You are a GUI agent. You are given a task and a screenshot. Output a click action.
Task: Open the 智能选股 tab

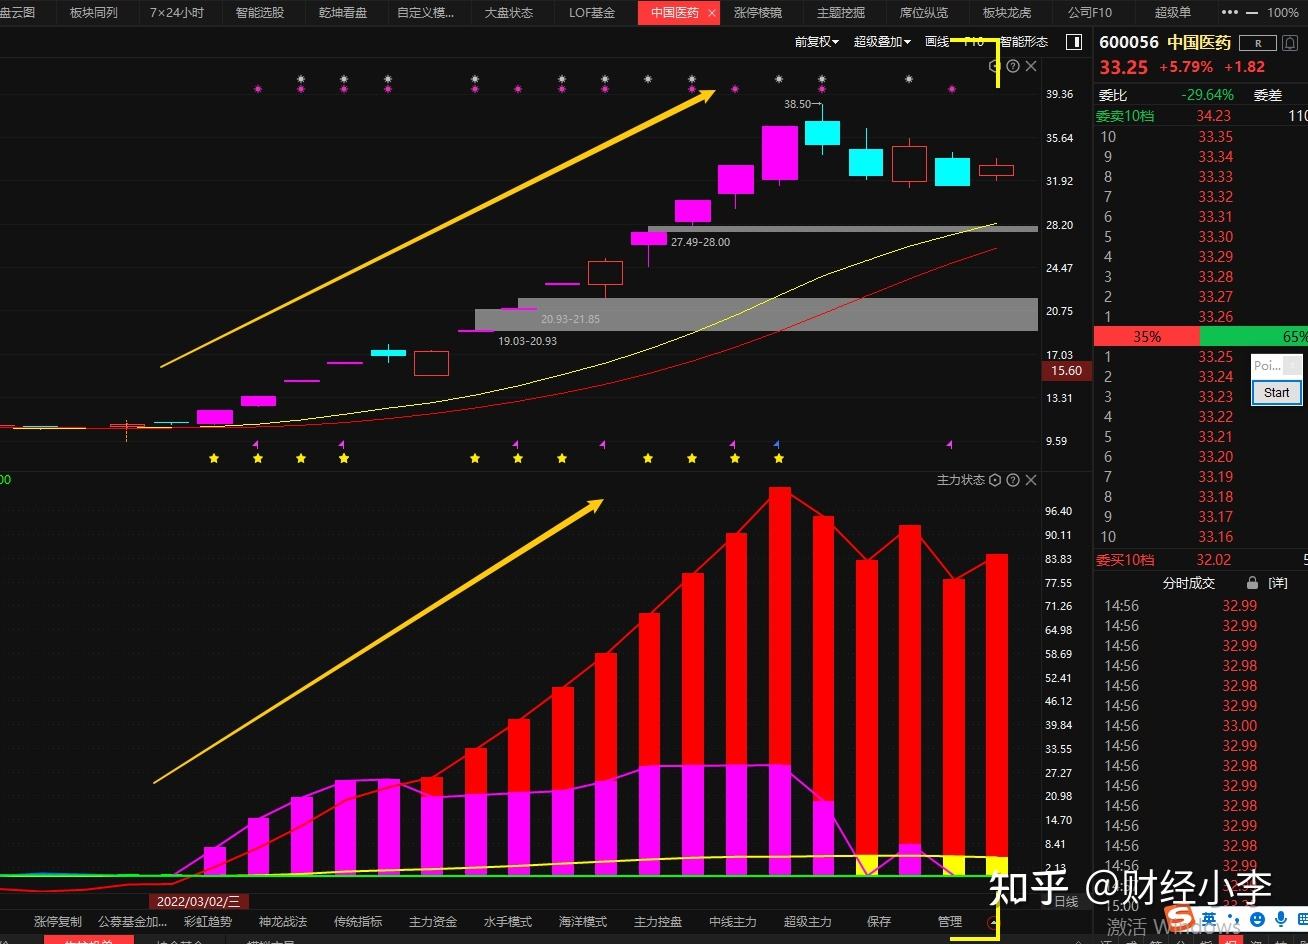click(259, 13)
